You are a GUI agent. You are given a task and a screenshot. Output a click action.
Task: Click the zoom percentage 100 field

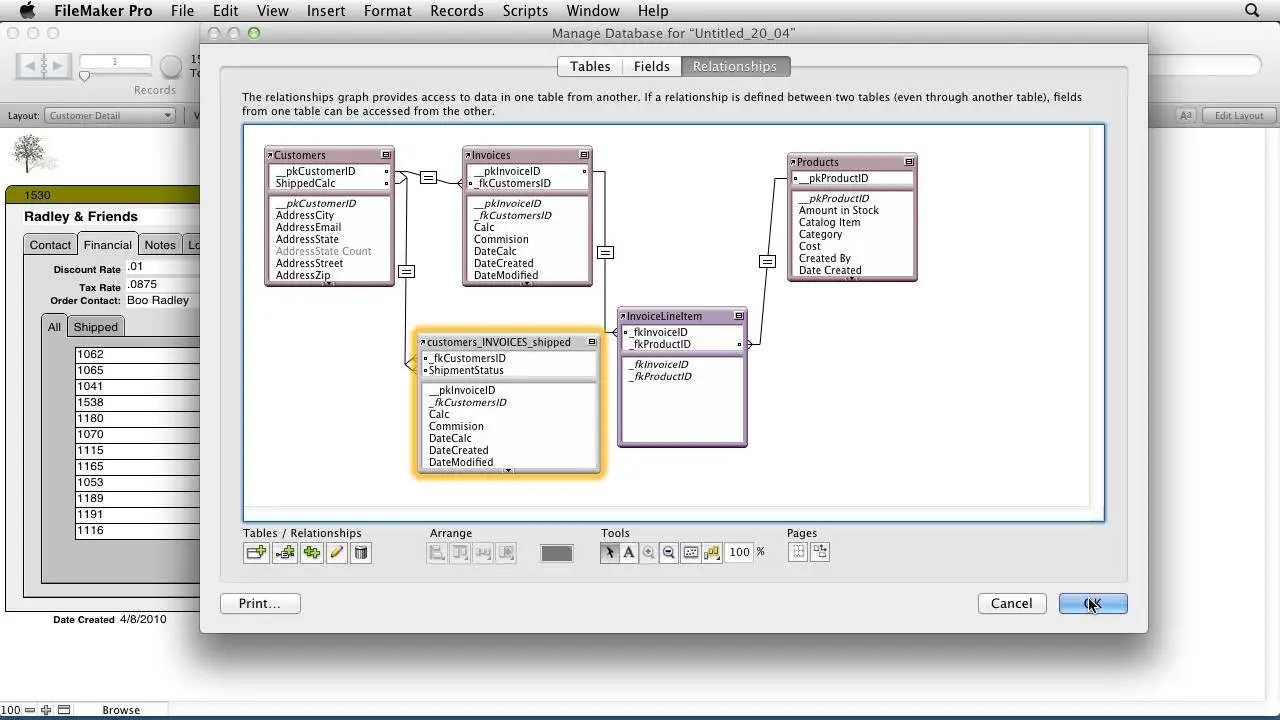coord(740,552)
